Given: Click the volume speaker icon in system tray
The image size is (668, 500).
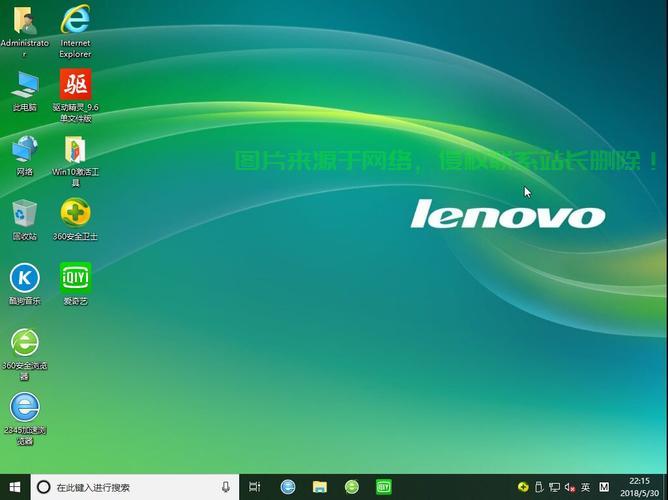Looking at the screenshot, I should 570,487.
